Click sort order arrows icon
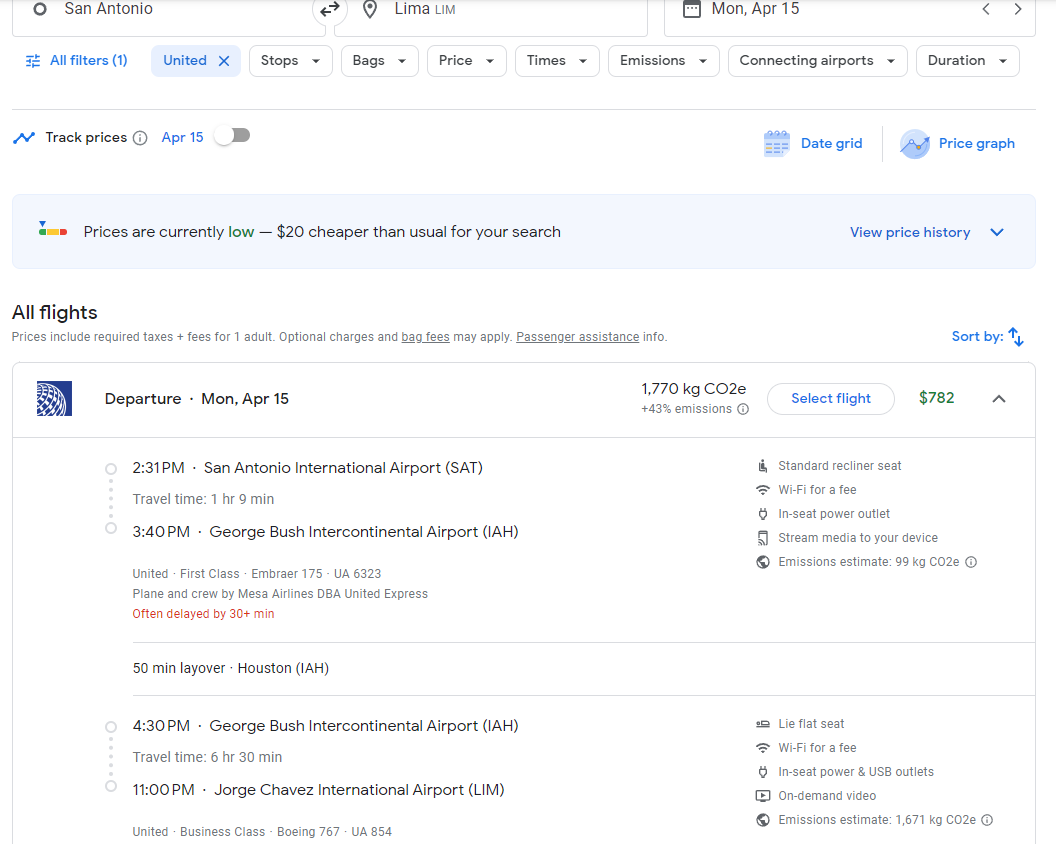The height and width of the screenshot is (844, 1056). [1016, 337]
